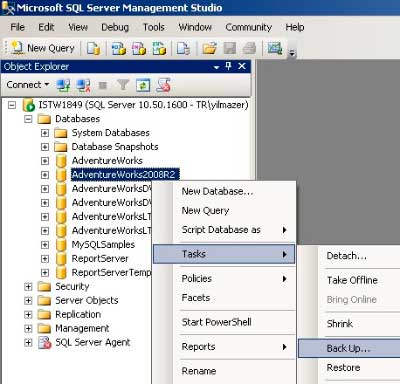Screen dimensions: 400x384
Task: Open the Tools menu
Action: pos(154,27)
